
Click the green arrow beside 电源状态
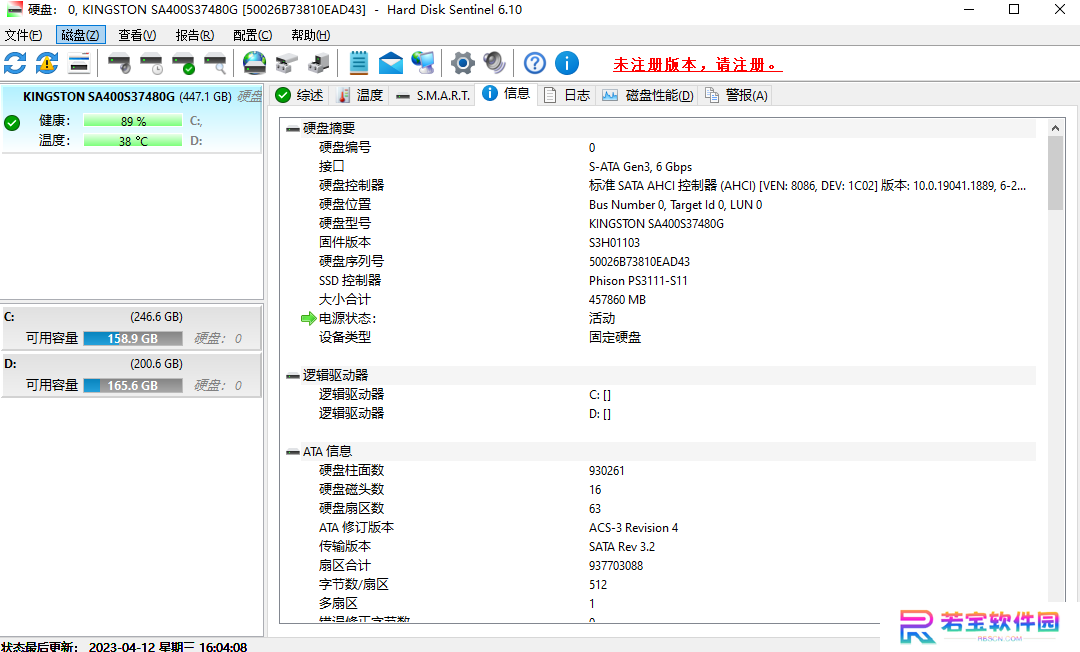point(309,318)
